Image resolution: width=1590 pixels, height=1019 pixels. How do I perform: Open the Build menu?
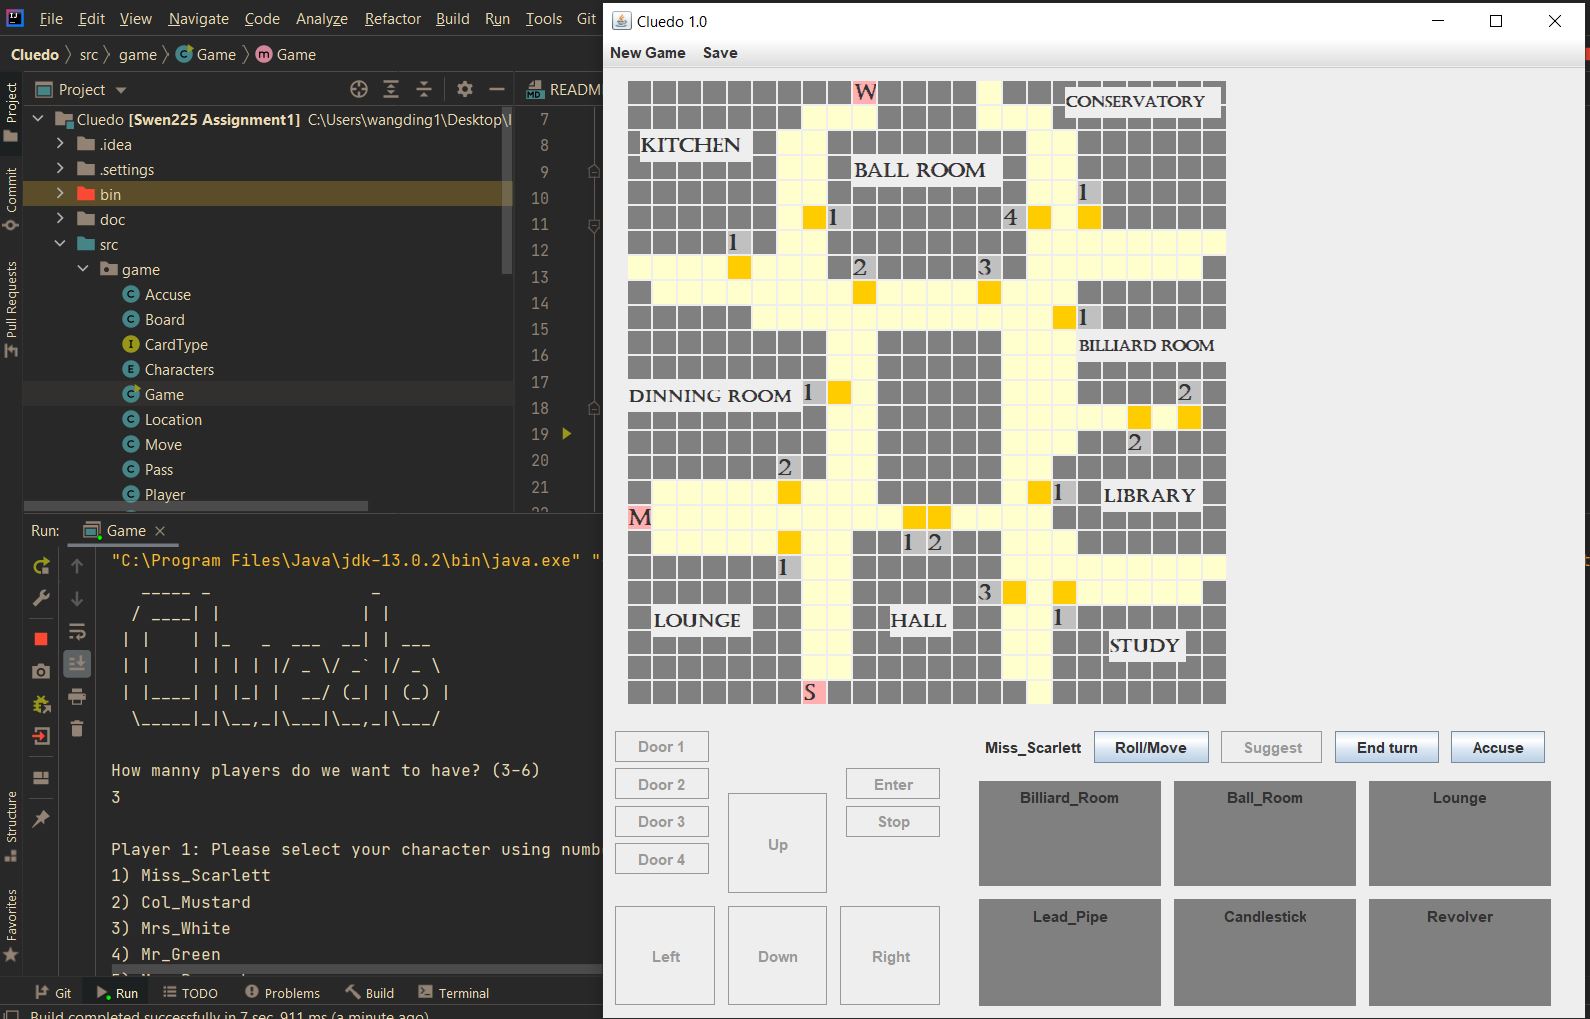coord(452,18)
